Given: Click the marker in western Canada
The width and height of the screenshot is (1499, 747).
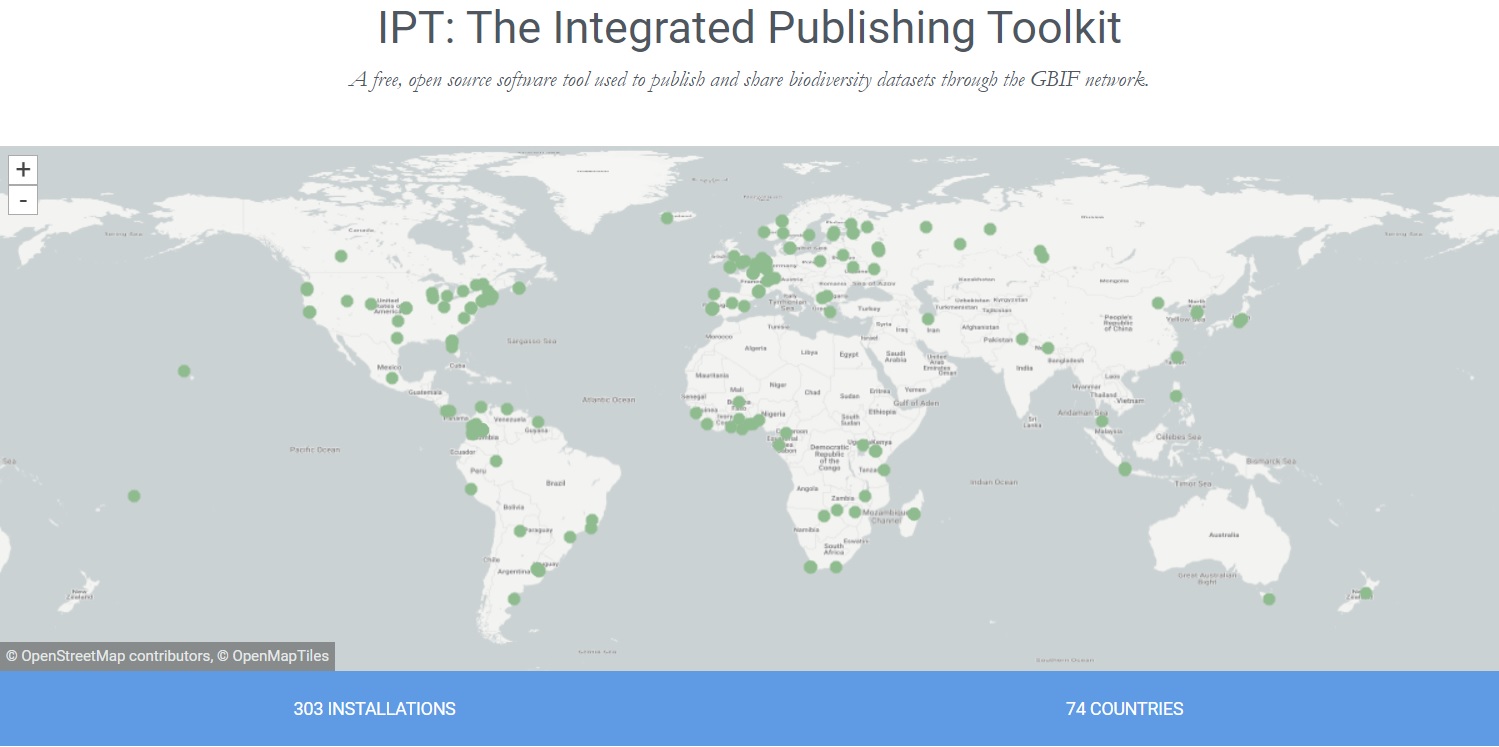Looking at the screenshot, I should coord(341,256).
